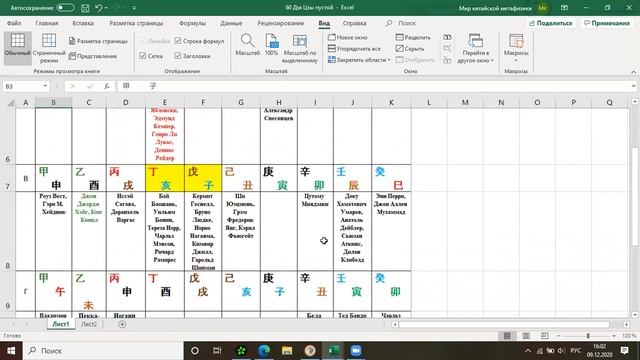The height and width of the screenshot is (360, 640).
Task: Toggle the disabled Линейка checkbox
Action: click(x=142, y=41)
